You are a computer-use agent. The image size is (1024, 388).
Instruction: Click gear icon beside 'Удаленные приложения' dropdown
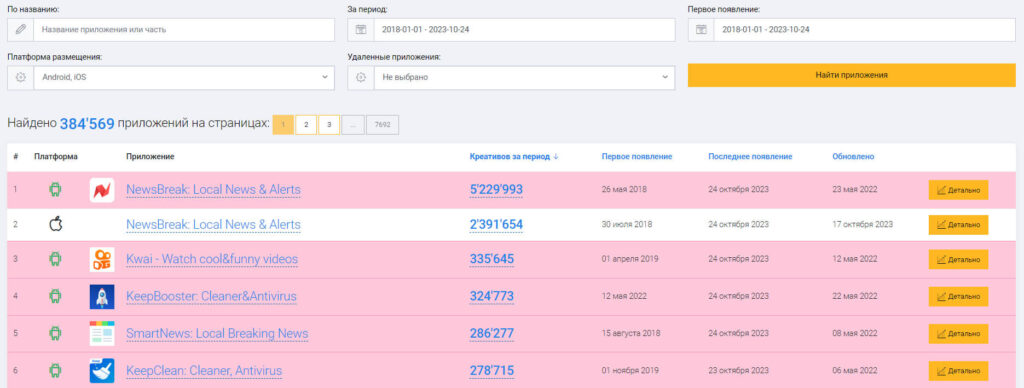coord(360,77)
